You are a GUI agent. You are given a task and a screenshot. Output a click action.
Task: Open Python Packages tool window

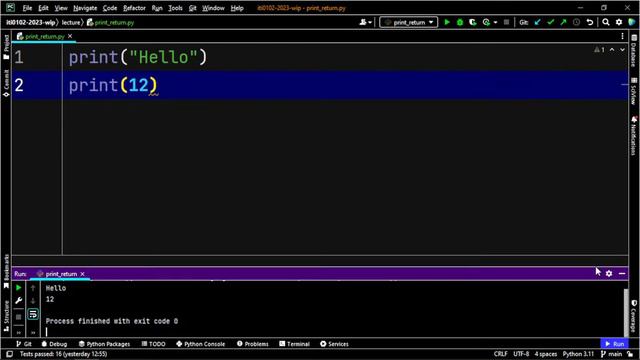[x=104, y=344]
